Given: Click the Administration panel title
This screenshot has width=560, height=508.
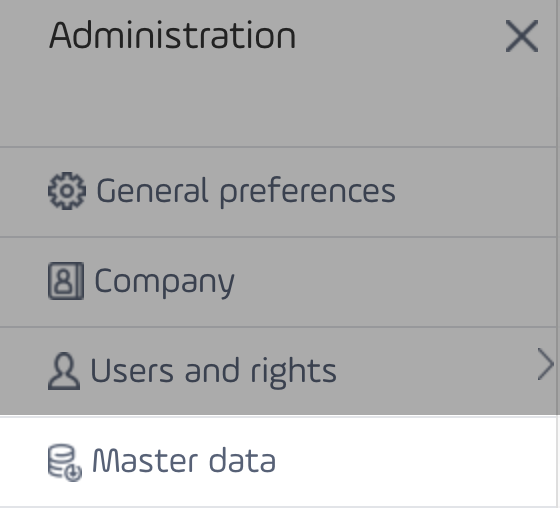Looking at the screenshot, I should [172, 35].
